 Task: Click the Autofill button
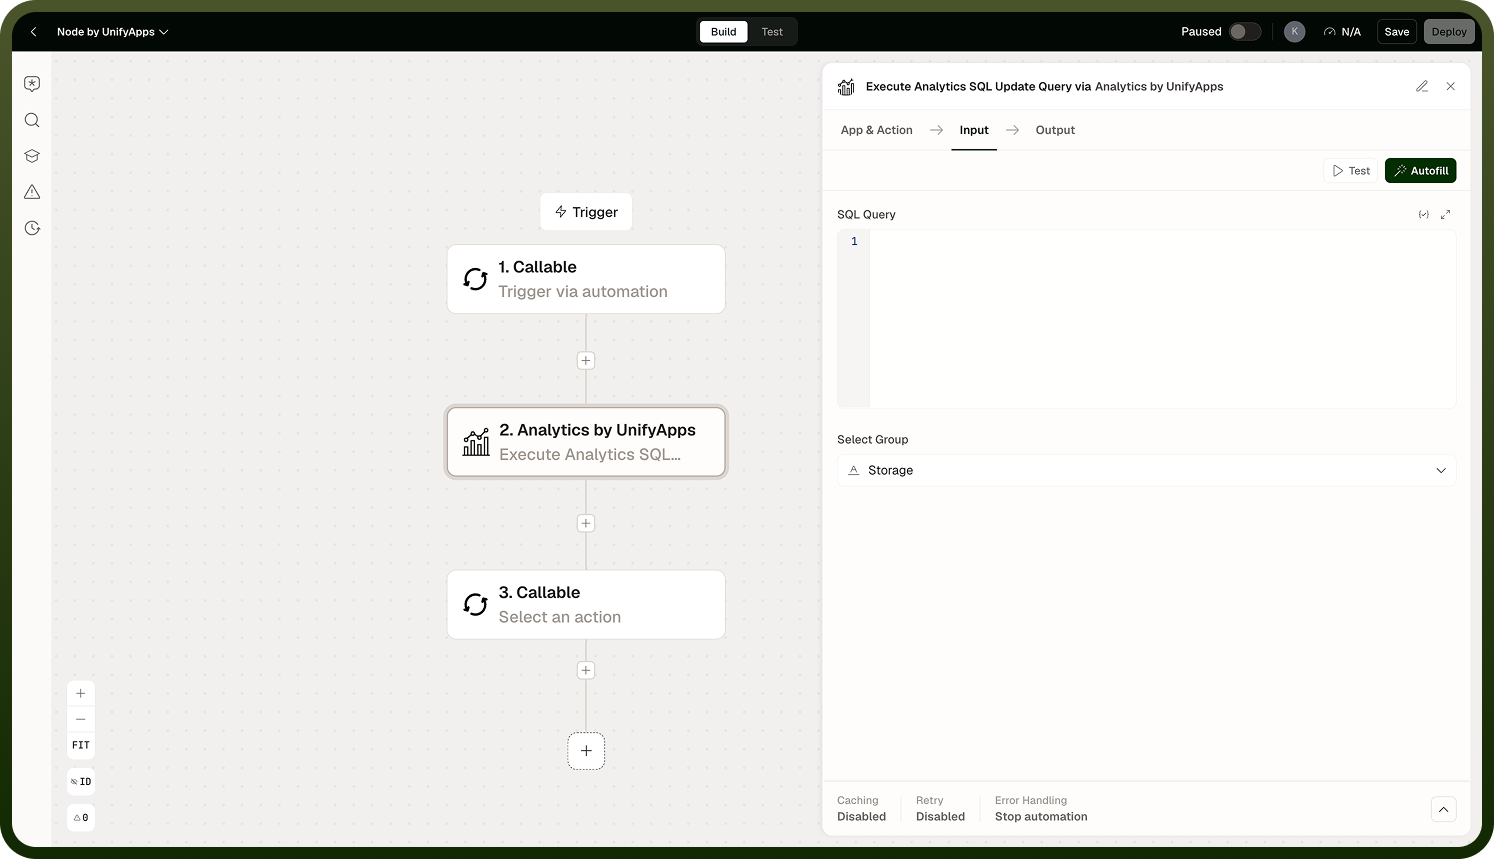[1421, 171]
